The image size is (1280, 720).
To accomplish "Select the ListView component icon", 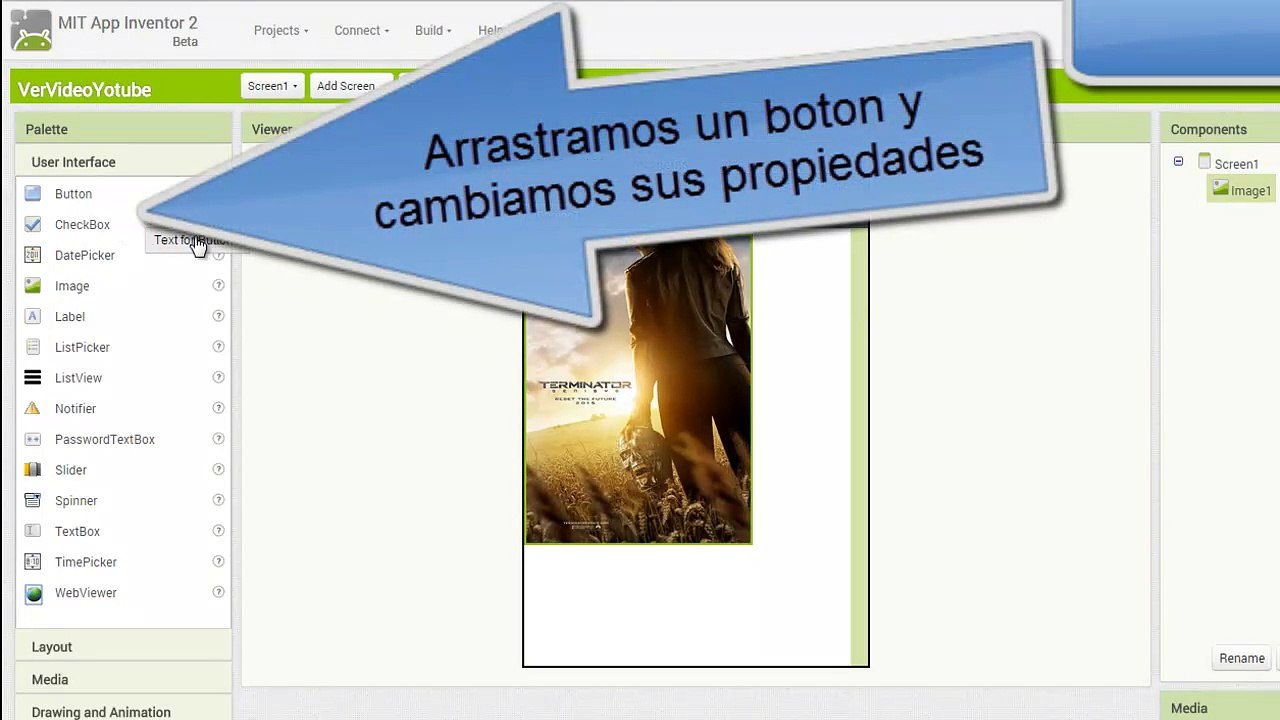I will [33, 378].
